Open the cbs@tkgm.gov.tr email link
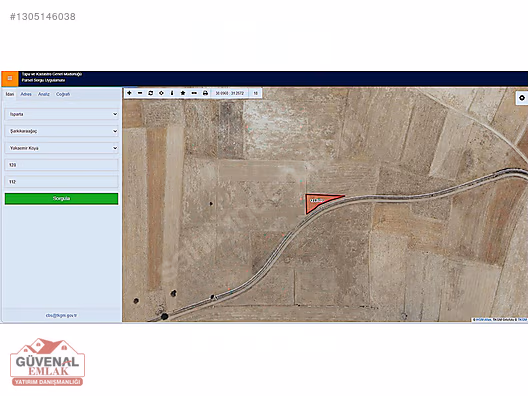 pos(61,316)
